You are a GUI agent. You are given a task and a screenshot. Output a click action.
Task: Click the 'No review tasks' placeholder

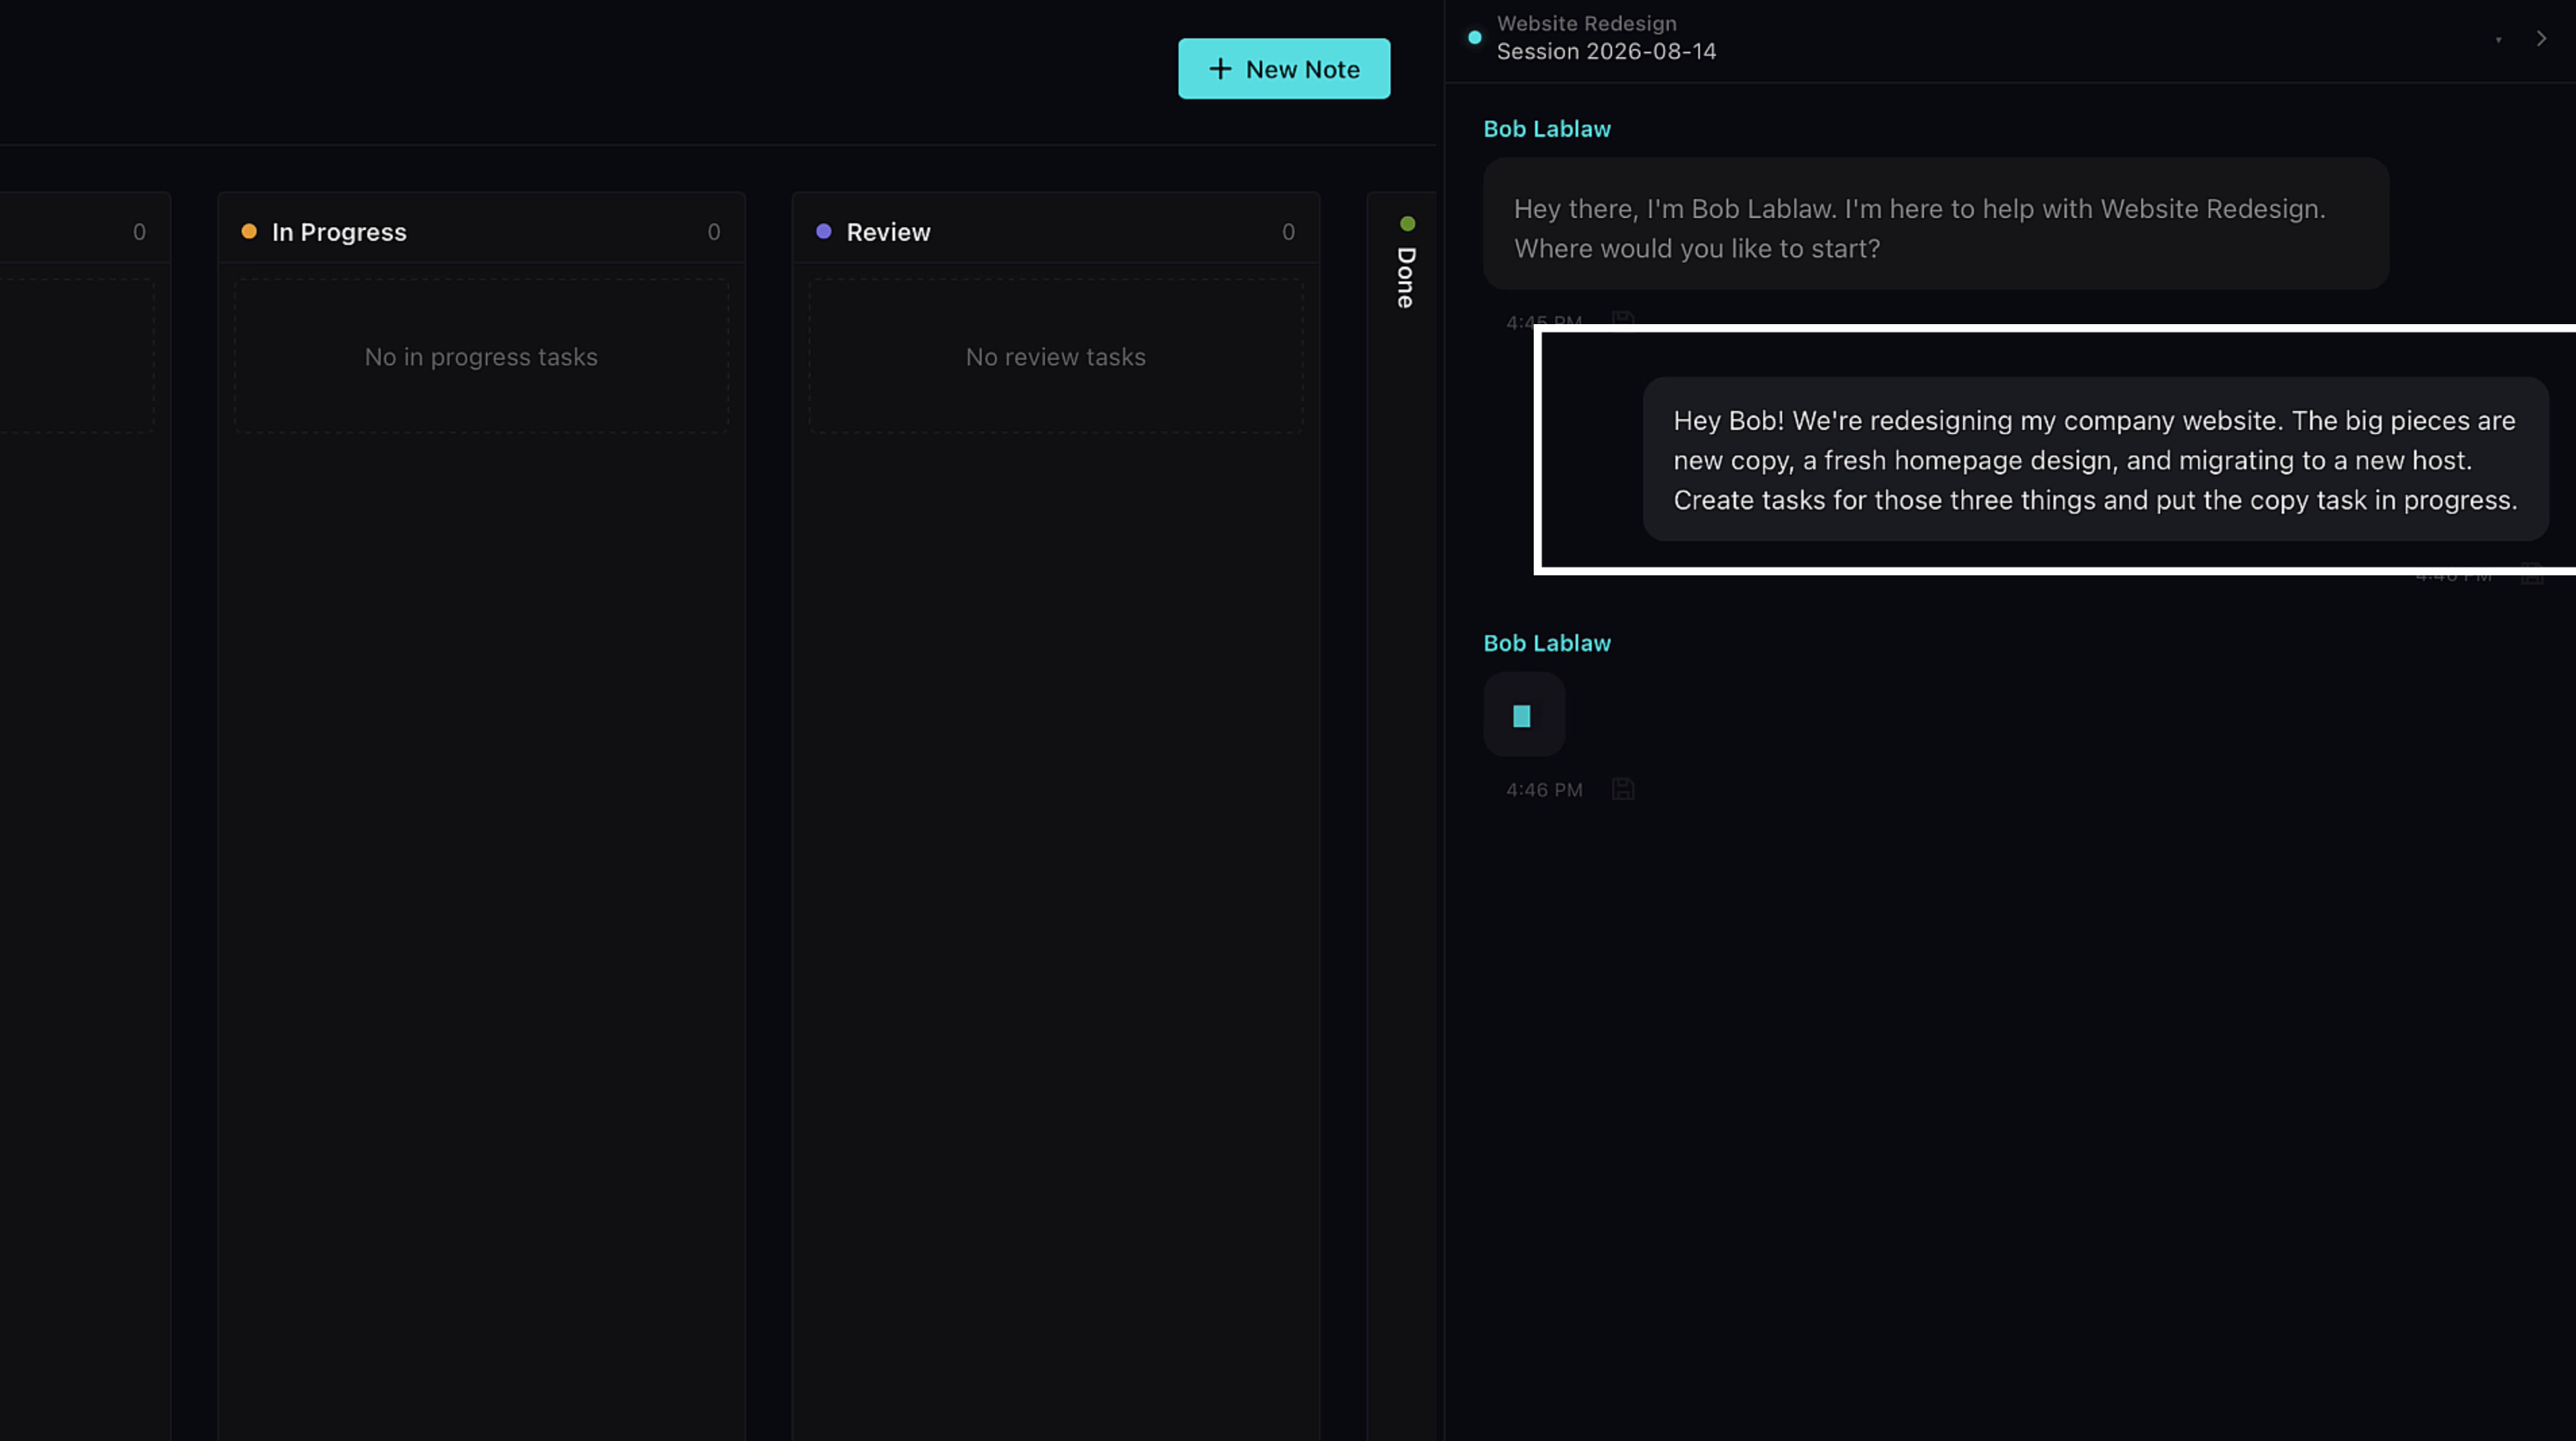(x=1056, y=356)
